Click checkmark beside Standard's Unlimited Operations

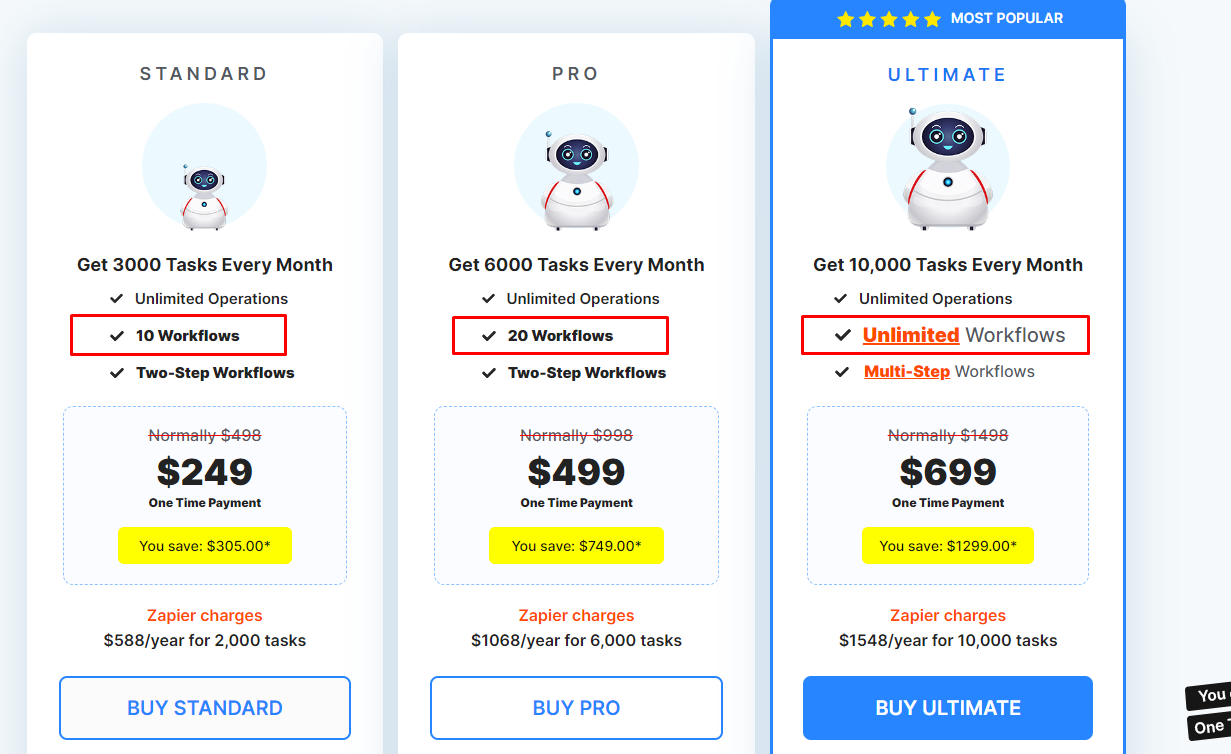coord(117,299)
